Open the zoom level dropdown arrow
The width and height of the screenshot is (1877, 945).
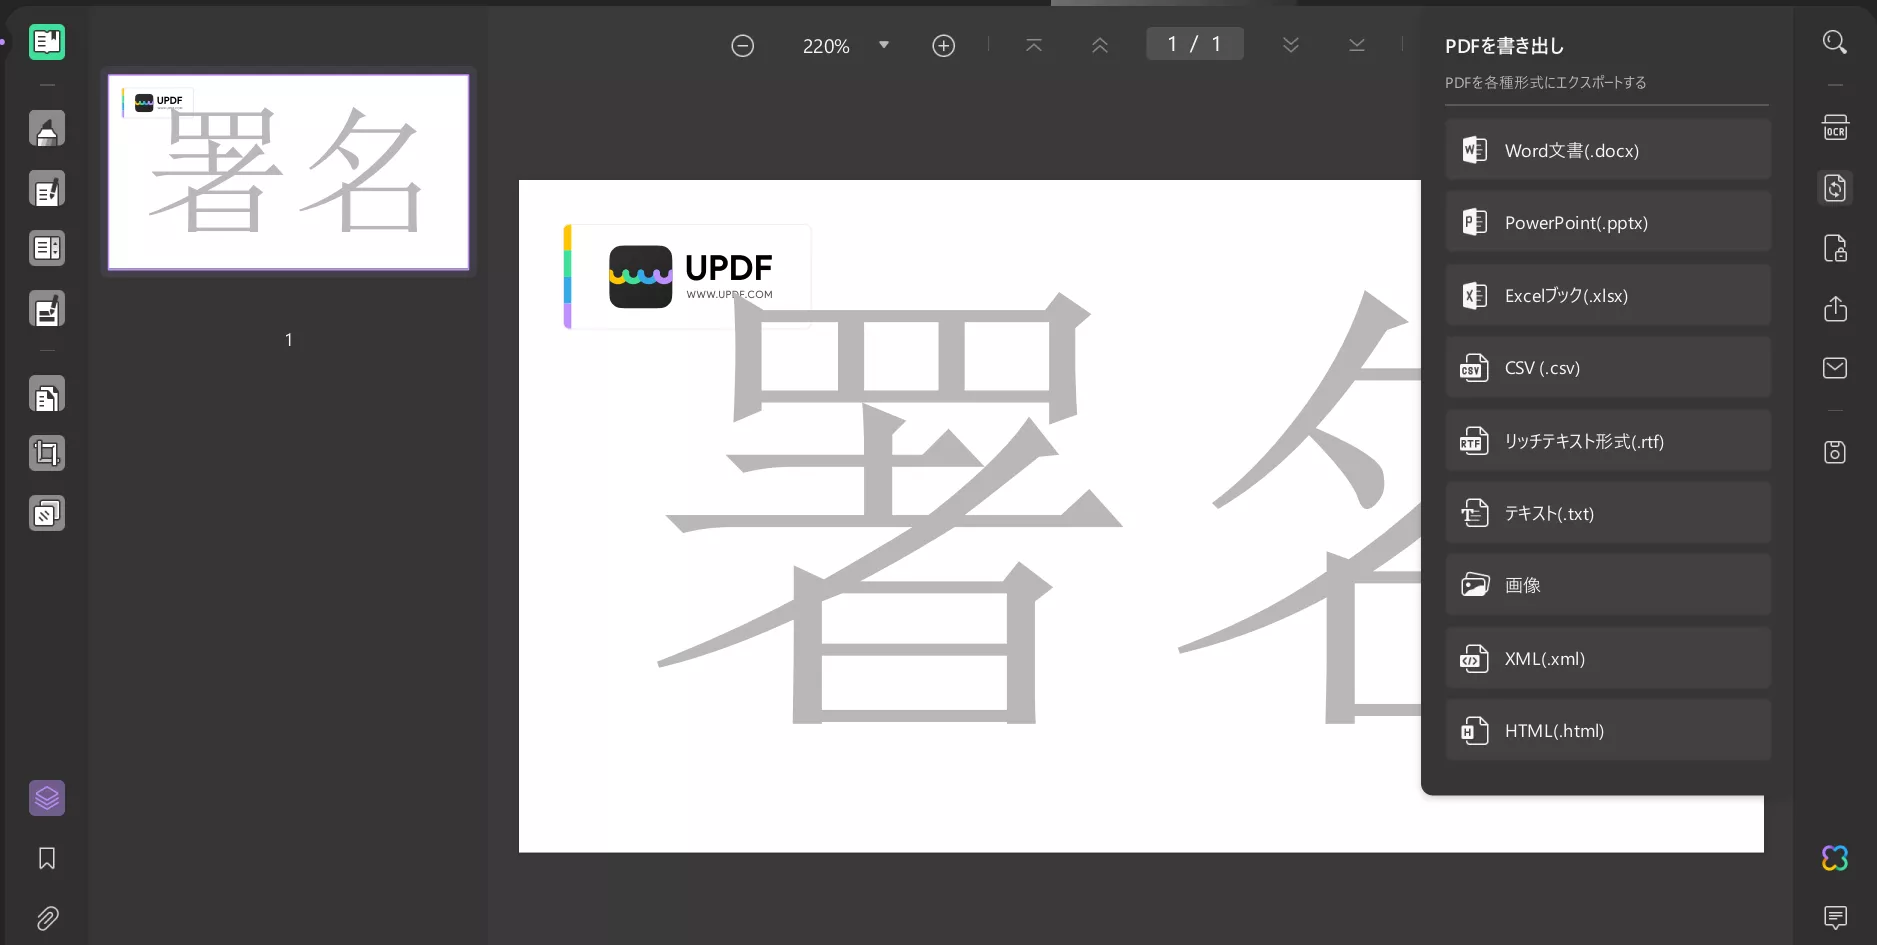tap(884, 45)
